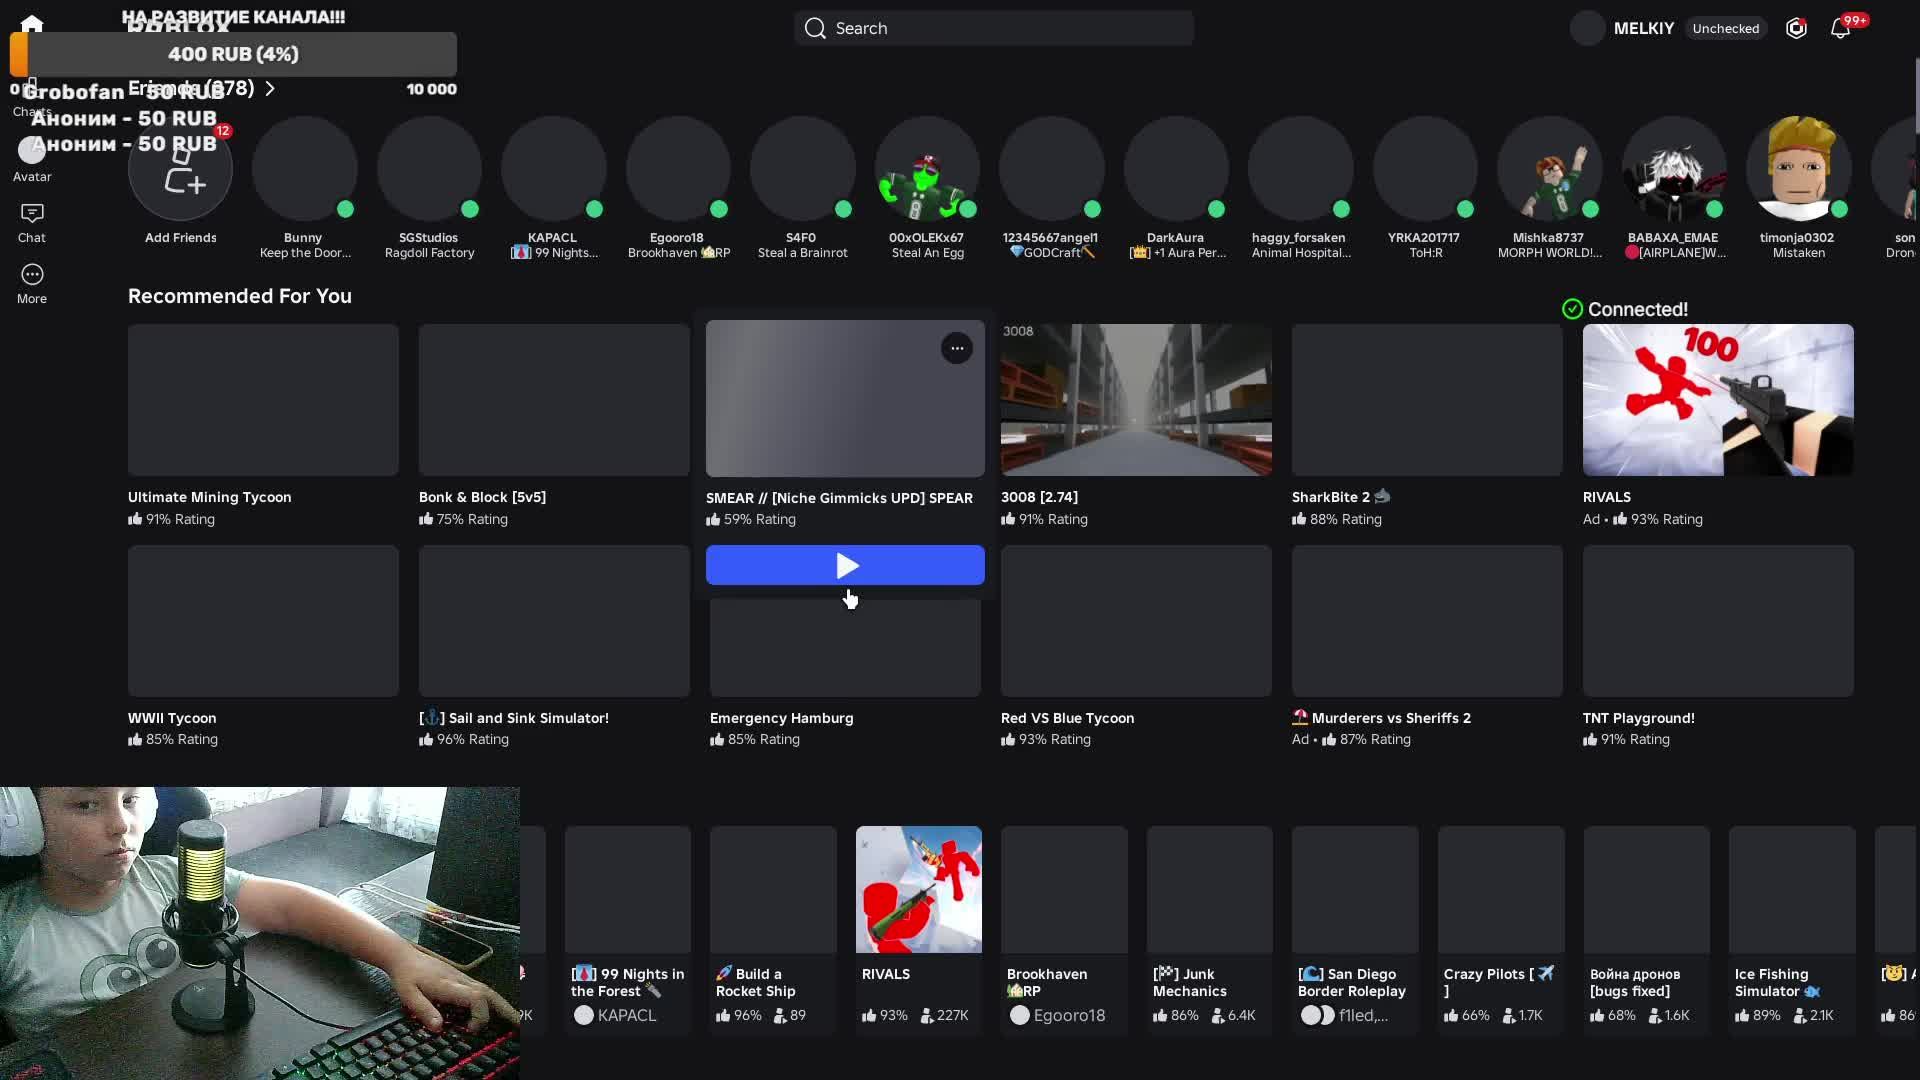Open 12345667angel1 friend avatar
Viewport: 1920px width, 1080px height.
coord(1051,168)
